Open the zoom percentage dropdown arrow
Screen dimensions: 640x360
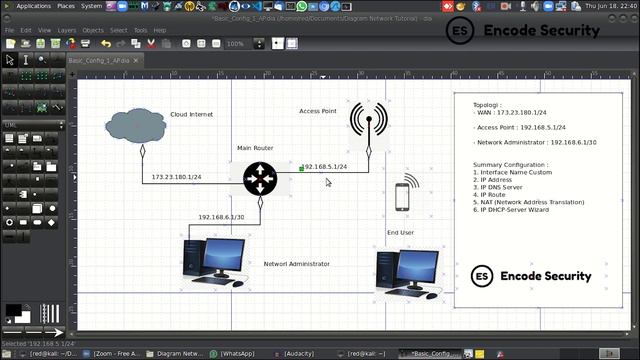(x=259, y=44)
